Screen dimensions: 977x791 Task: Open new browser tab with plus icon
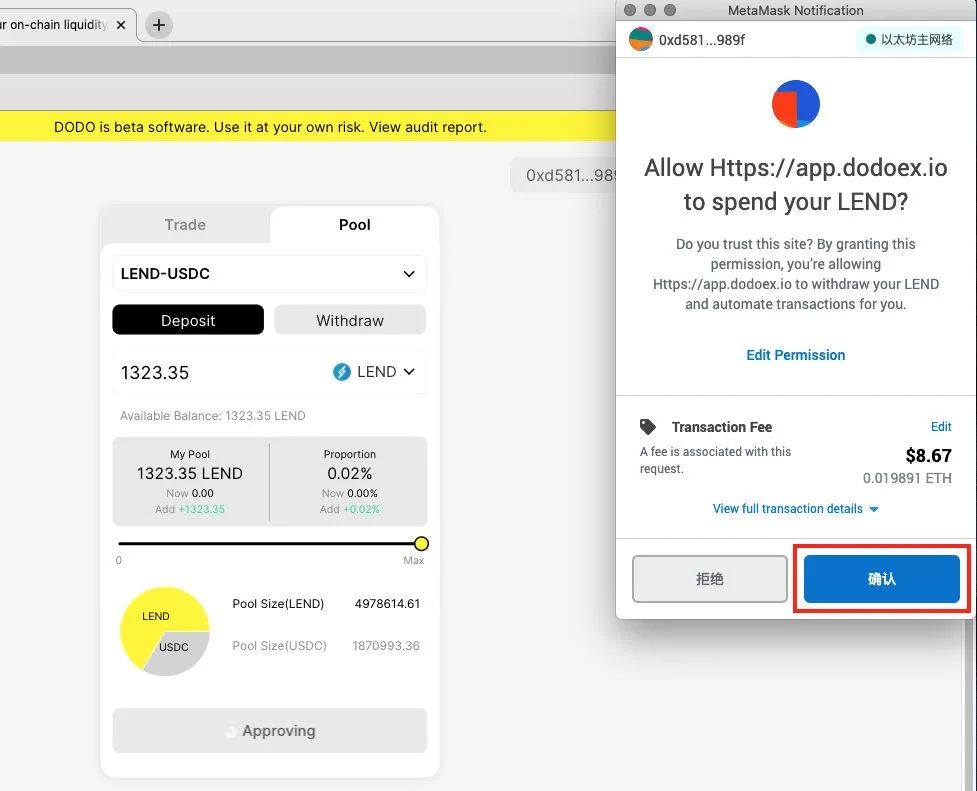click(159, 25)
